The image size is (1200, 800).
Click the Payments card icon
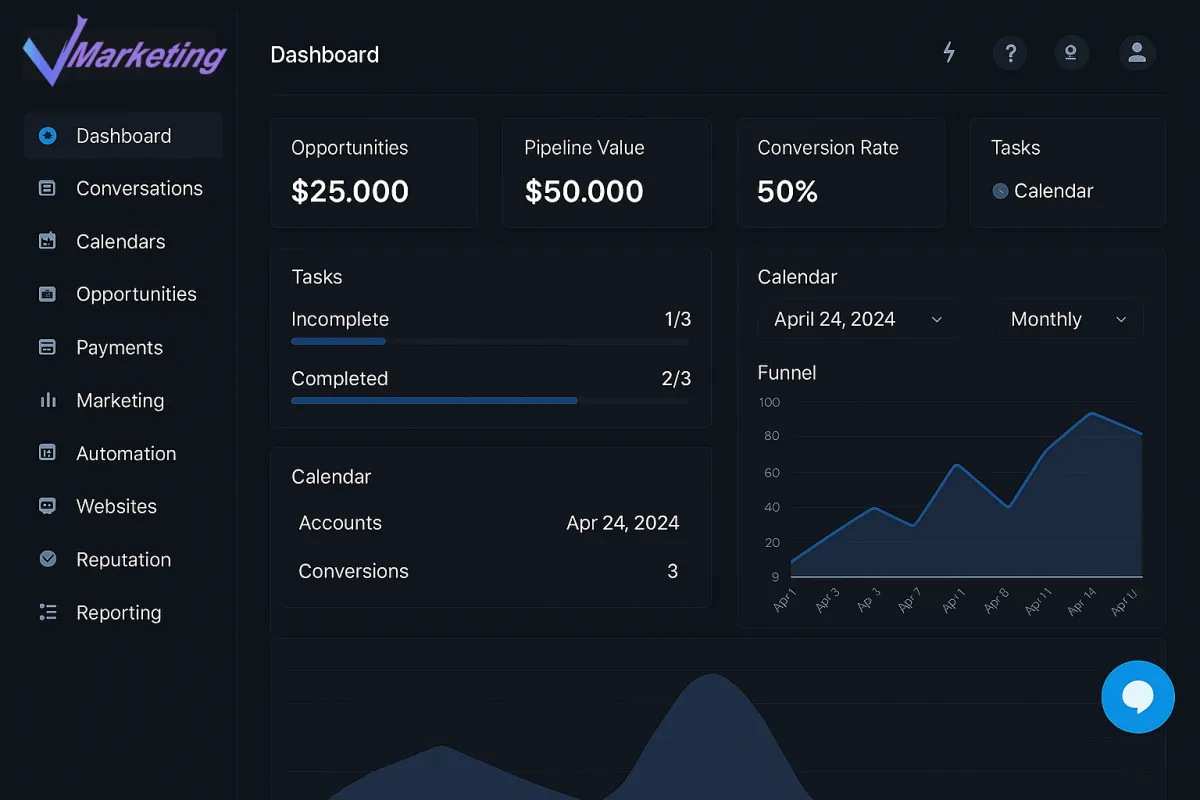47,347
